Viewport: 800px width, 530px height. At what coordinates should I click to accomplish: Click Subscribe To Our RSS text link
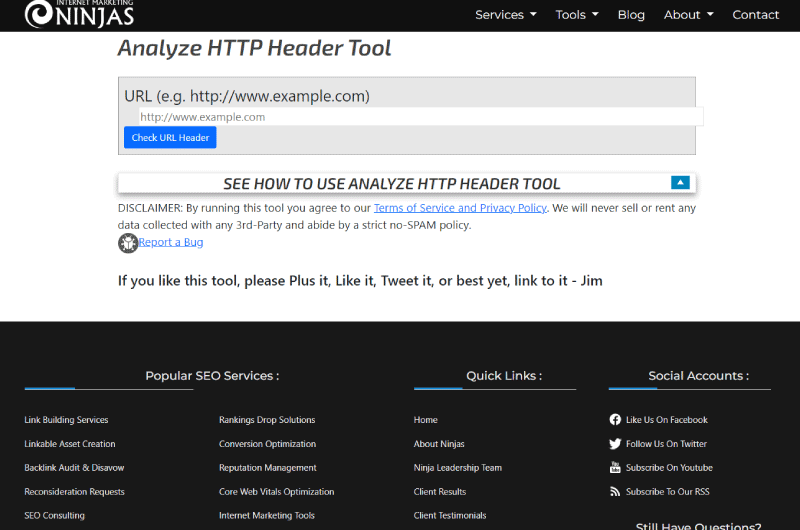pos(668,491)
